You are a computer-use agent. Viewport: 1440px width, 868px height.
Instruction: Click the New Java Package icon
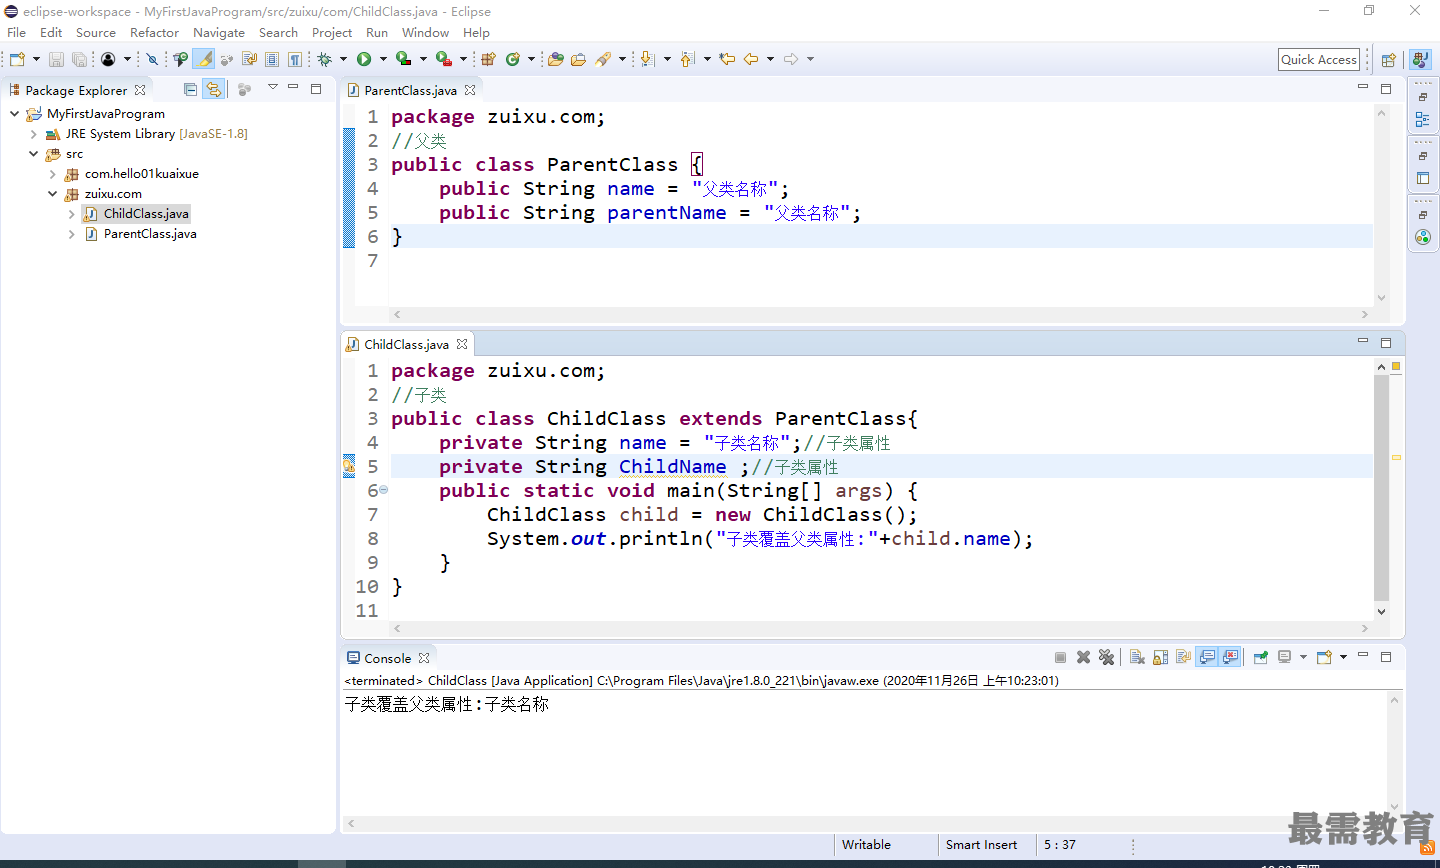click(488, 59)
